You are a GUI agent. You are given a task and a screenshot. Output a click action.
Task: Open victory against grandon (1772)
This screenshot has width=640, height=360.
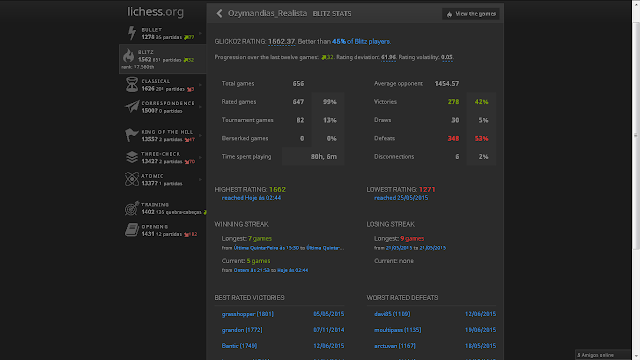[242, 330]
